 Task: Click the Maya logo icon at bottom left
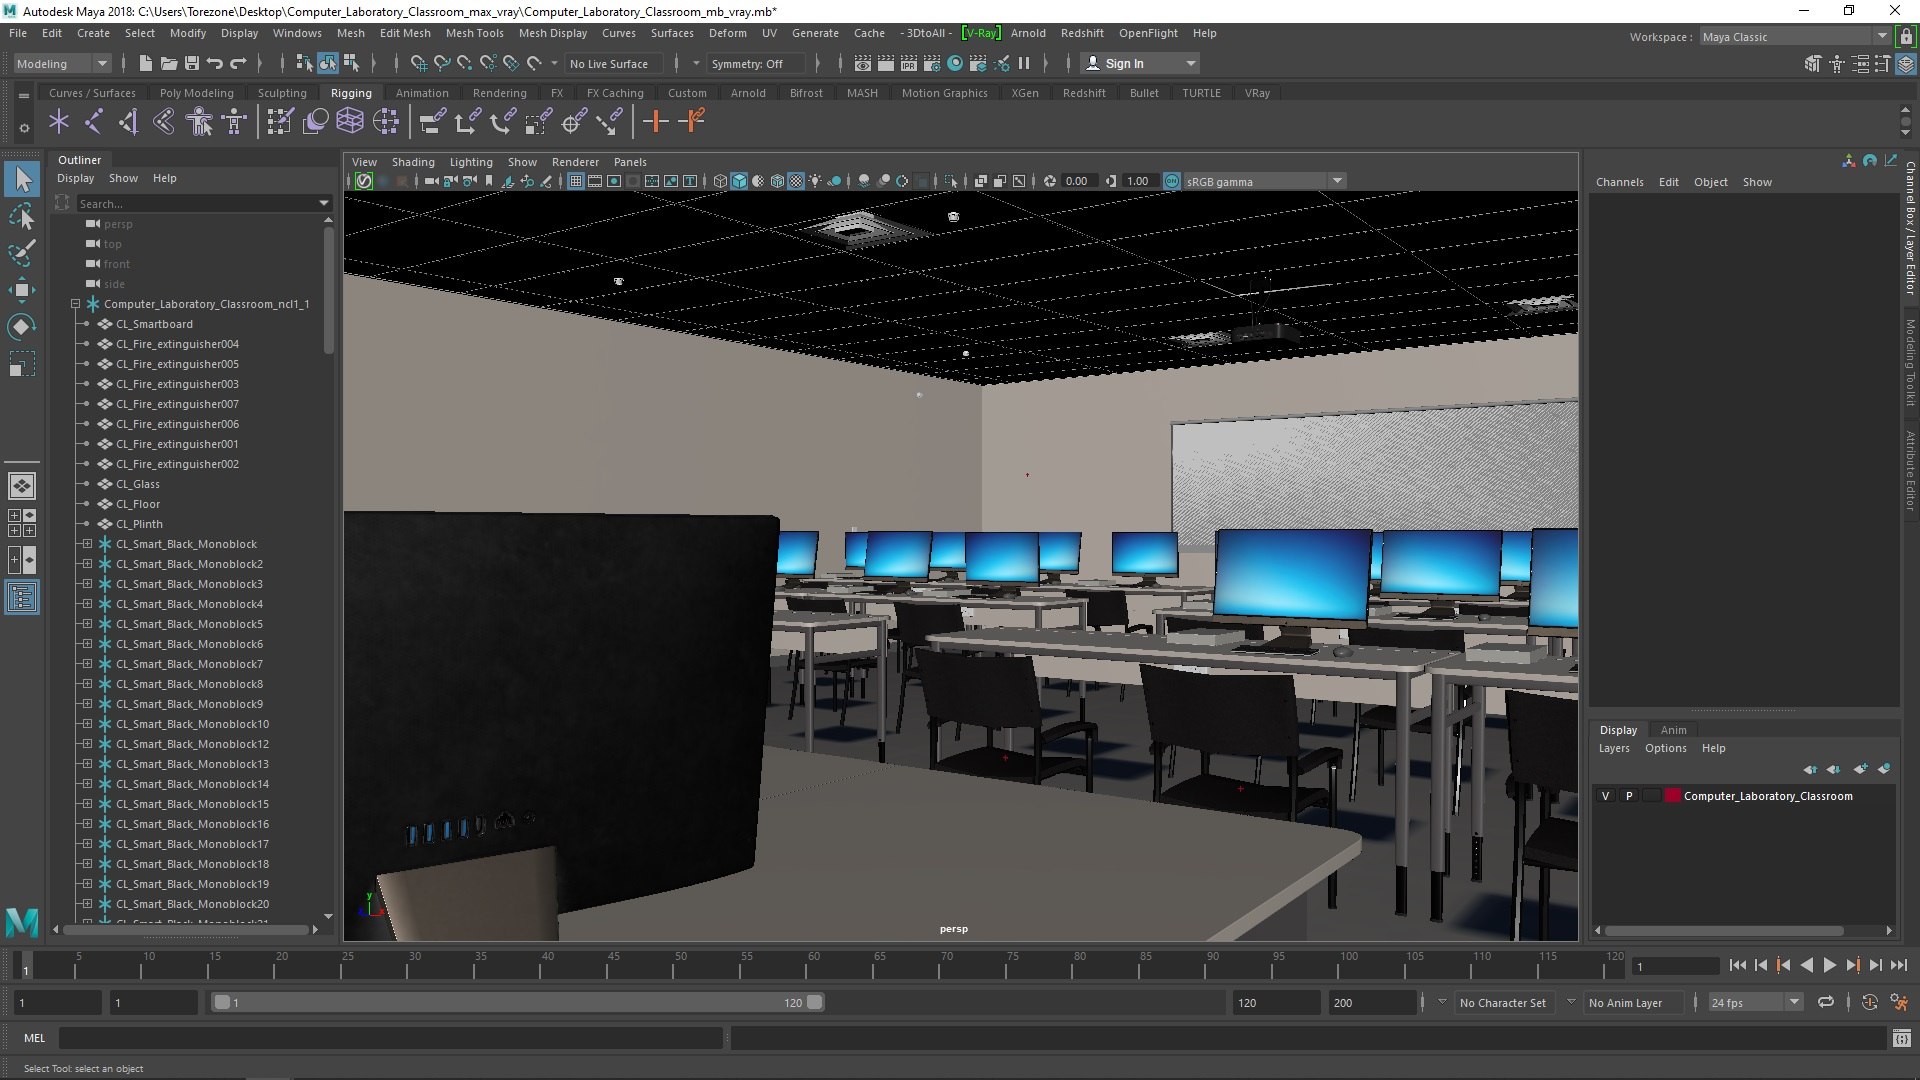[x=22, y=921]
